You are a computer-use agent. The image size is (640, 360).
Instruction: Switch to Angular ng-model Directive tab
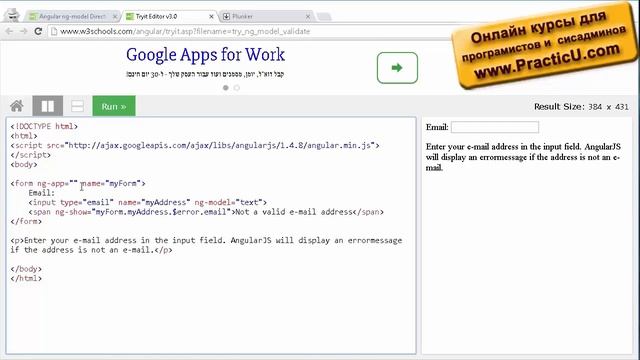coord(72,16)
